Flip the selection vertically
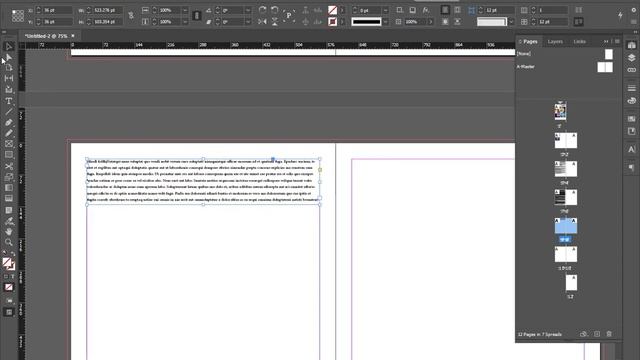 coord(274,22)
